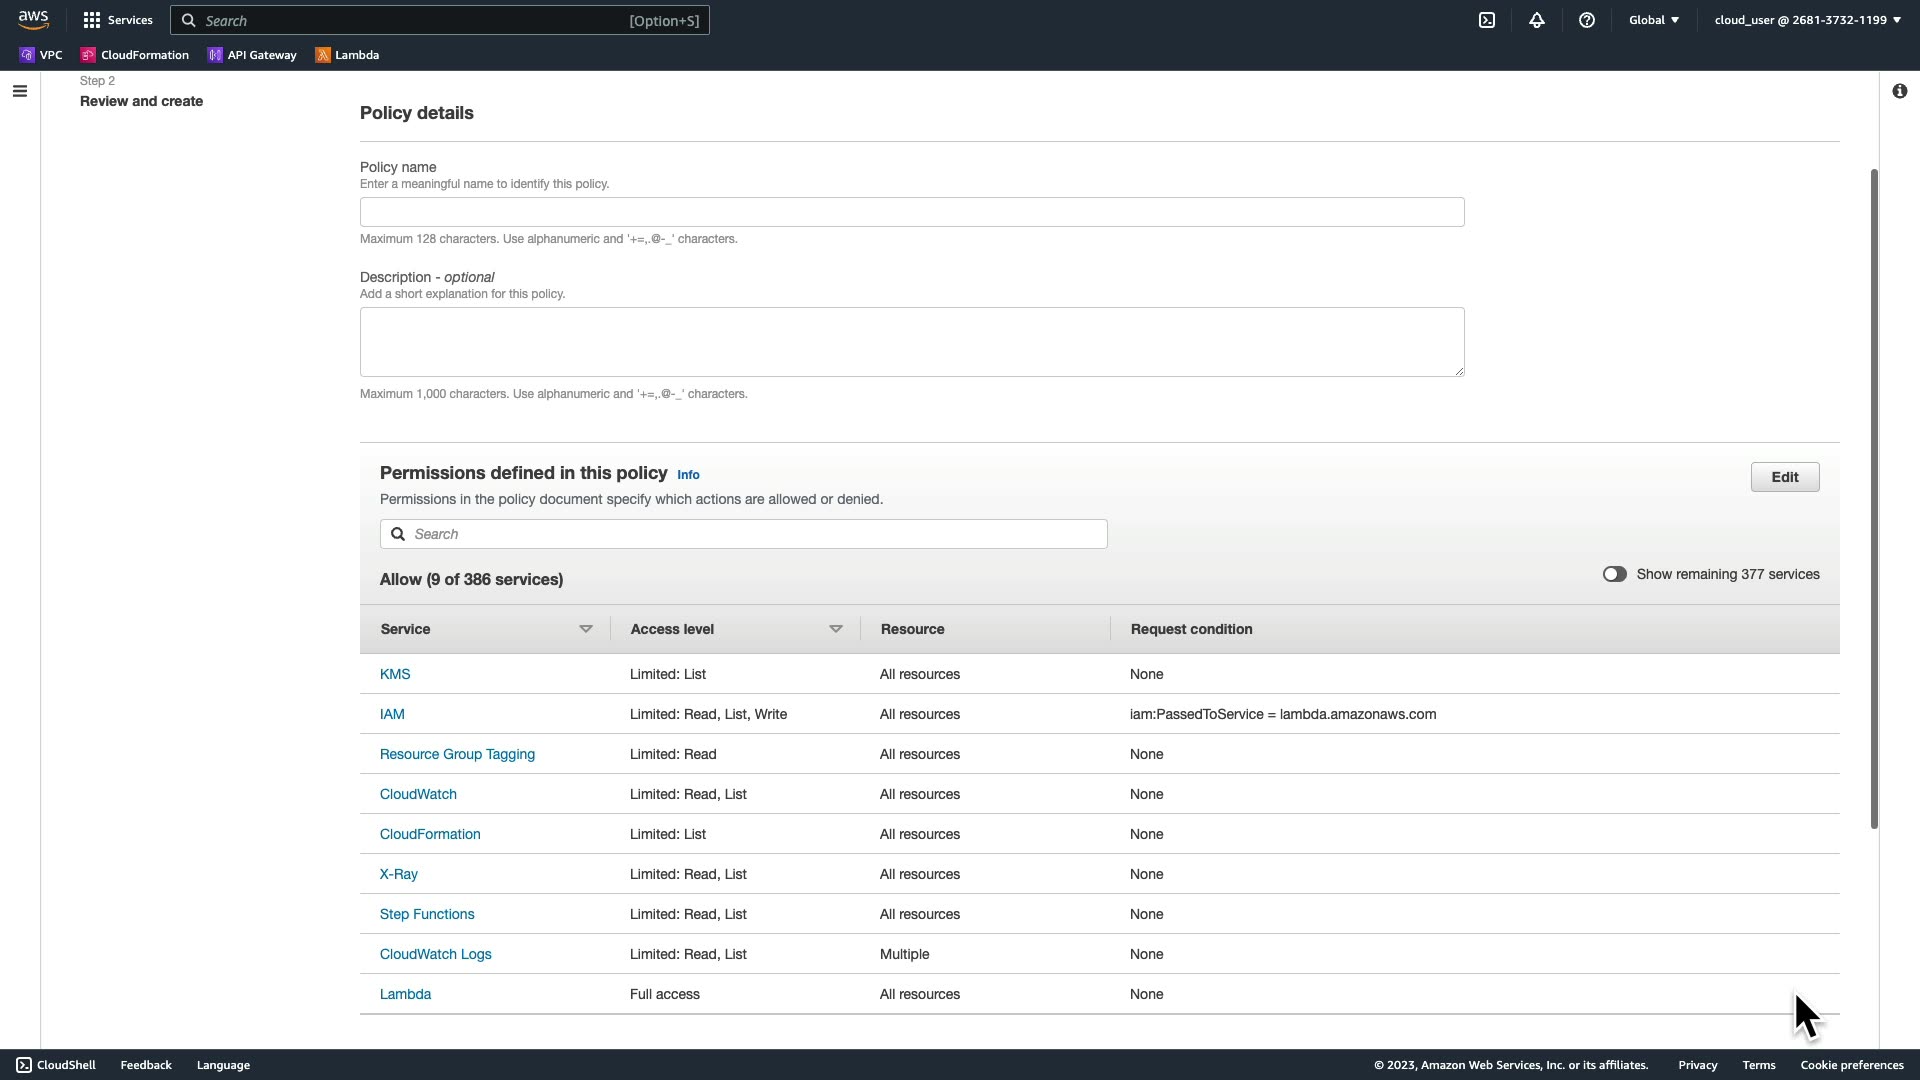Open the Global region dropdown
This screenshot has width=1920, height=1080.
point(1653,20)
